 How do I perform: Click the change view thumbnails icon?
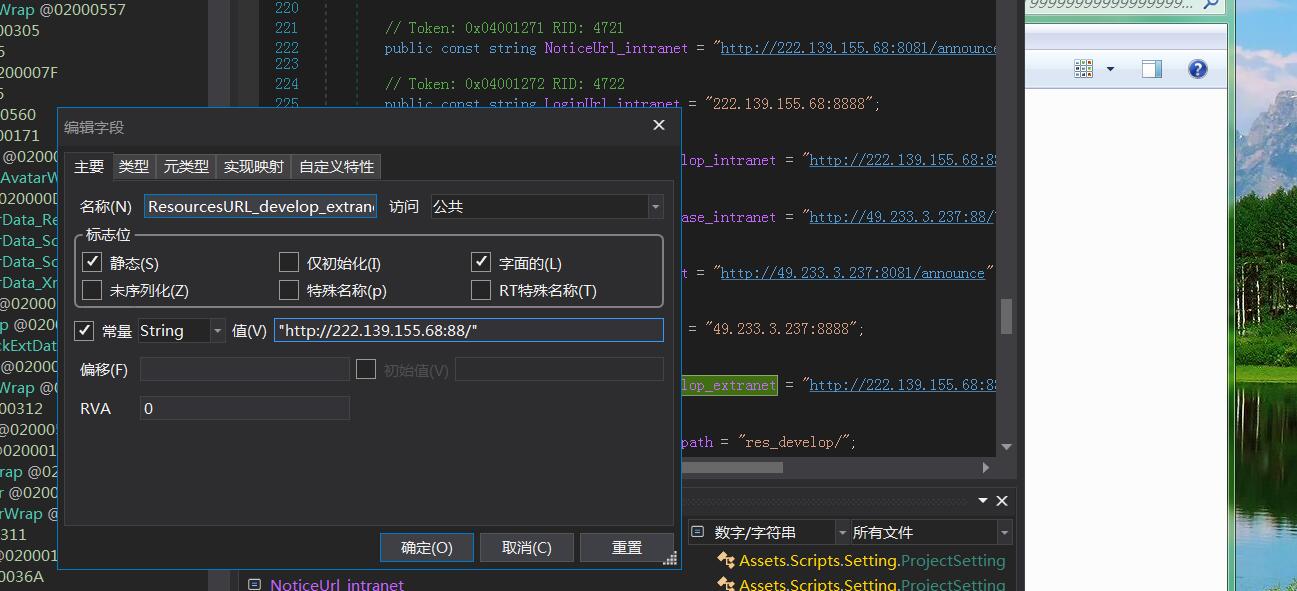1083,69
